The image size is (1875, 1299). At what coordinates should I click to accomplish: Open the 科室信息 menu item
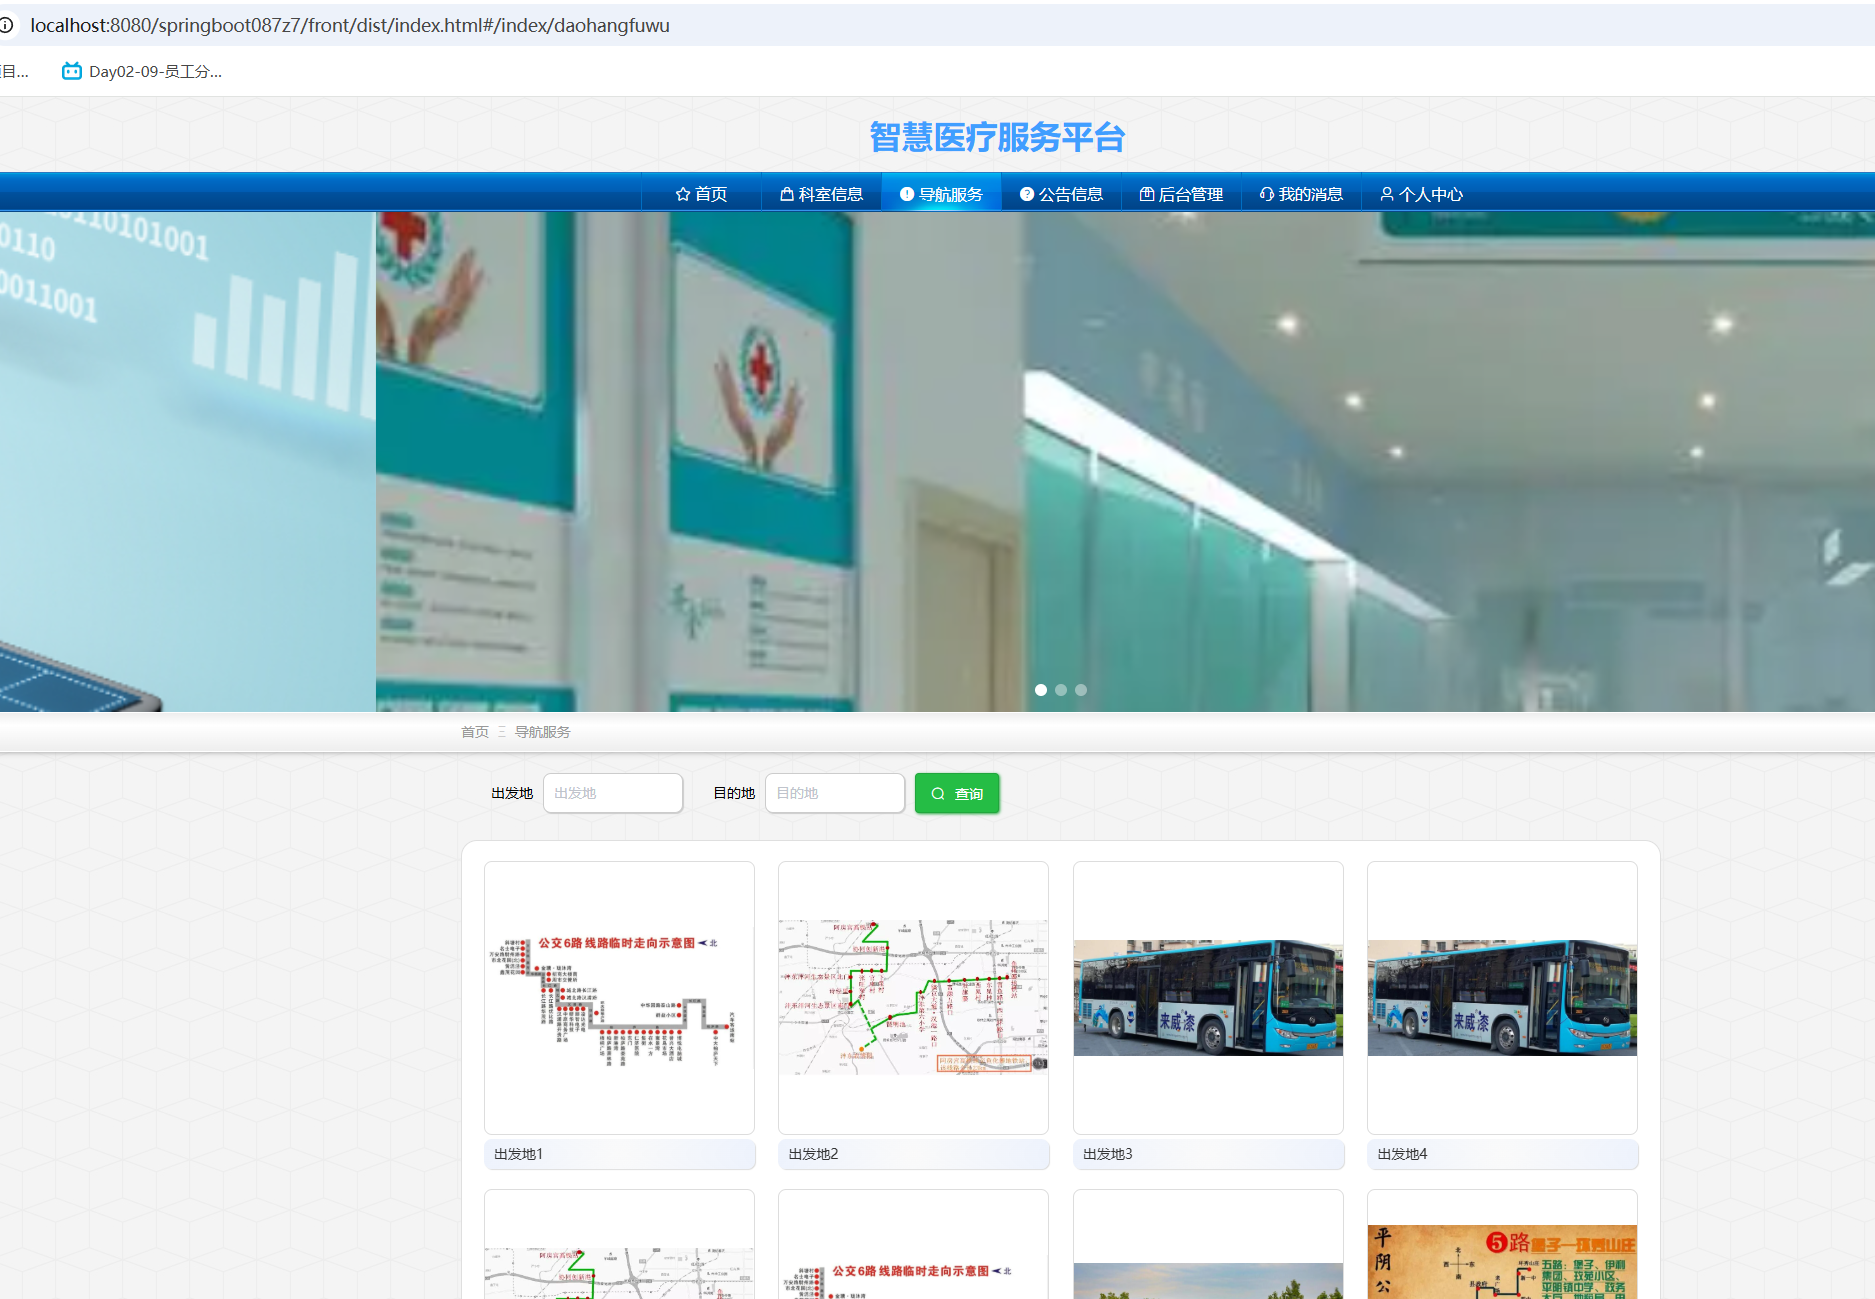[x=821, y=194]
